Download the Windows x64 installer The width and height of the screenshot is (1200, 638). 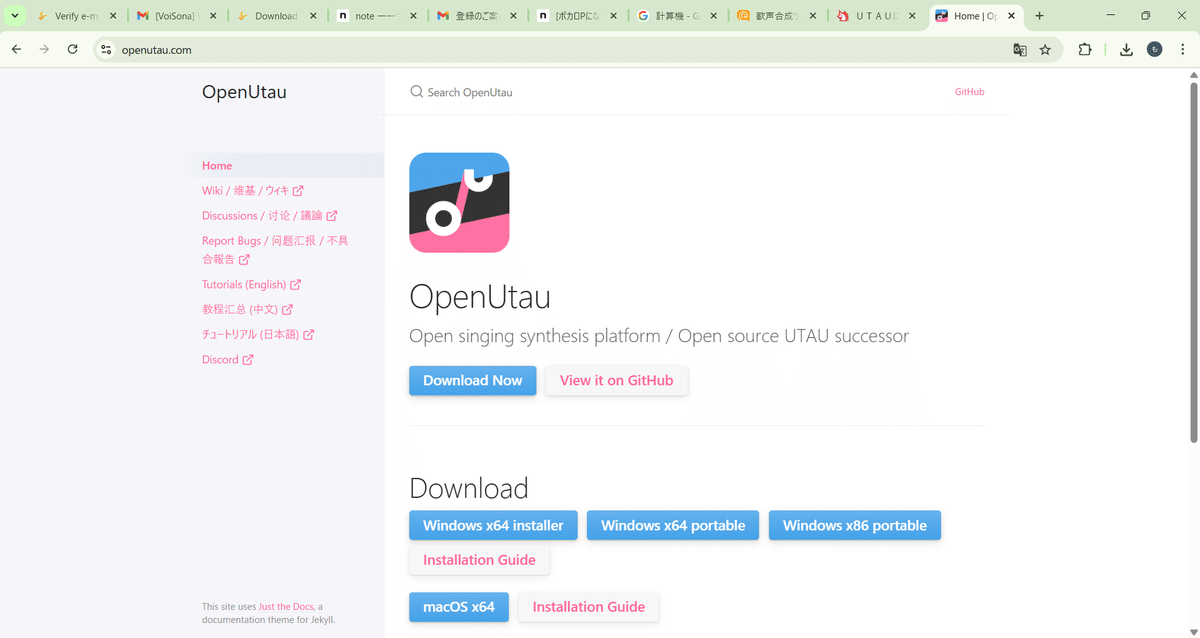pyautogui.click(x=492, y=524)
